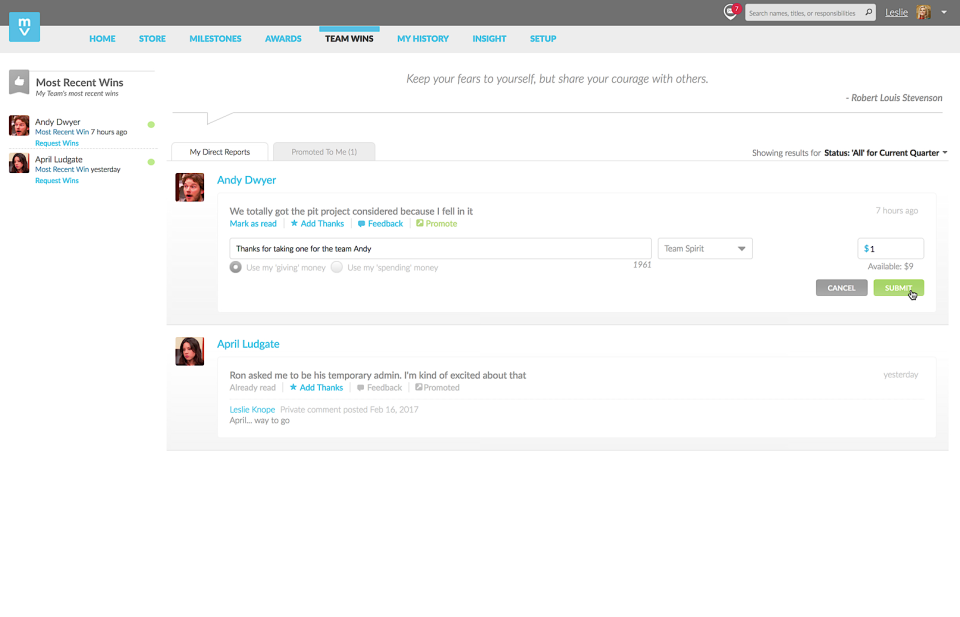
Task: Click the green Promote icon on Andy's win
Action: (x=419, y=223)
